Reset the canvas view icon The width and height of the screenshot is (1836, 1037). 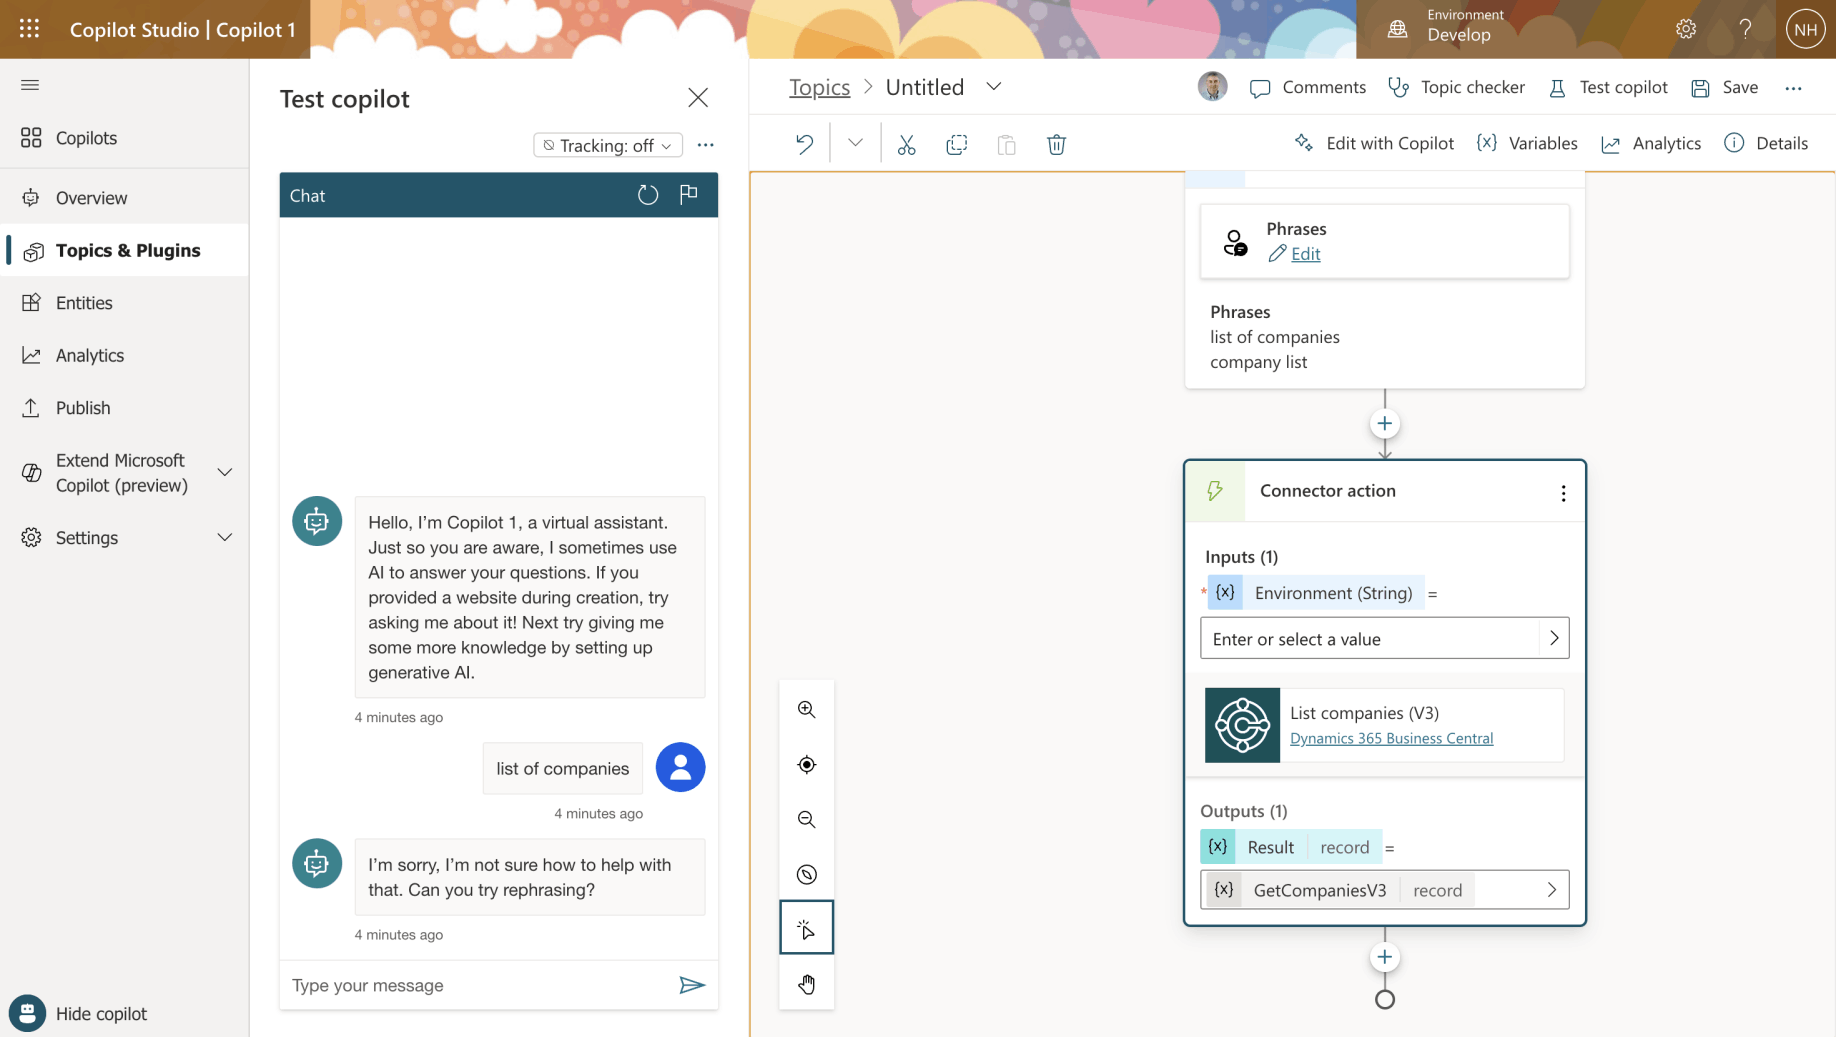(806, 874)
